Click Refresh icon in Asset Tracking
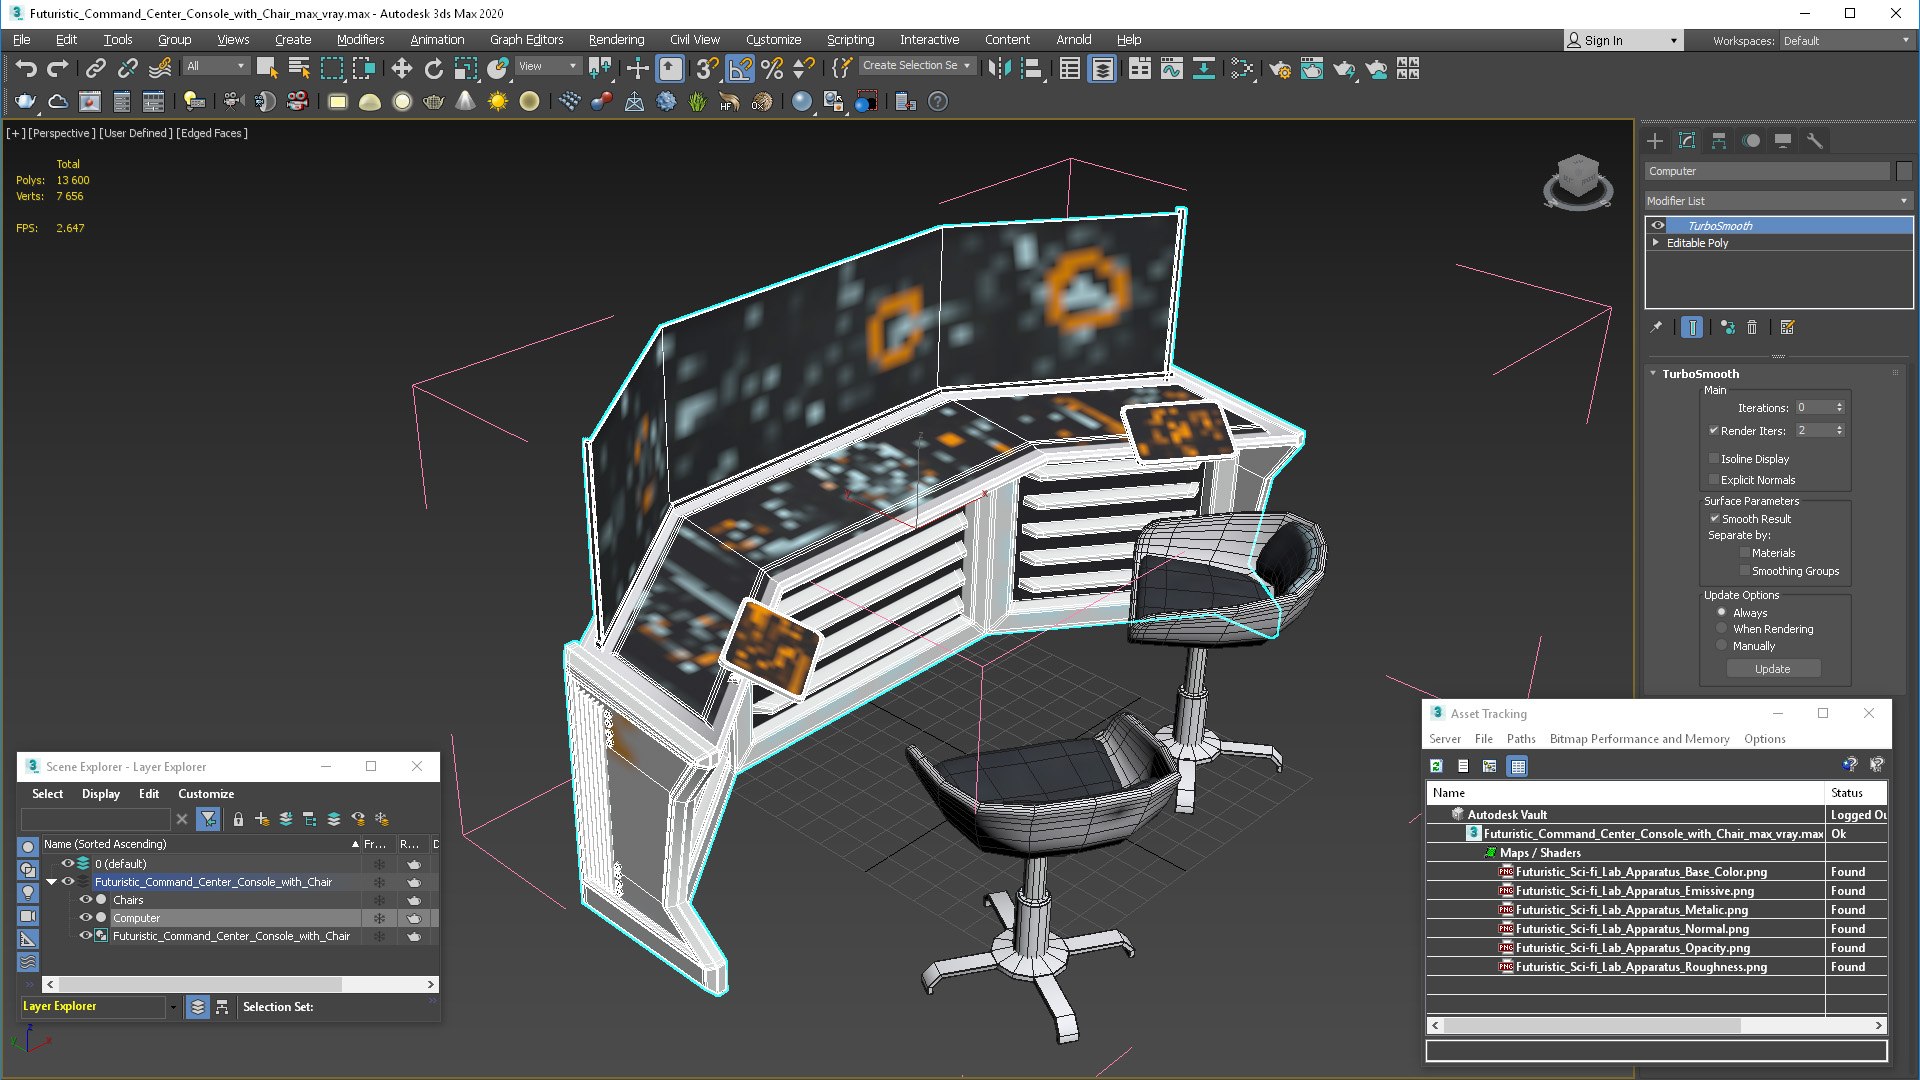The width and height of the screenshot is (1920, 1080). [1436, 766]
